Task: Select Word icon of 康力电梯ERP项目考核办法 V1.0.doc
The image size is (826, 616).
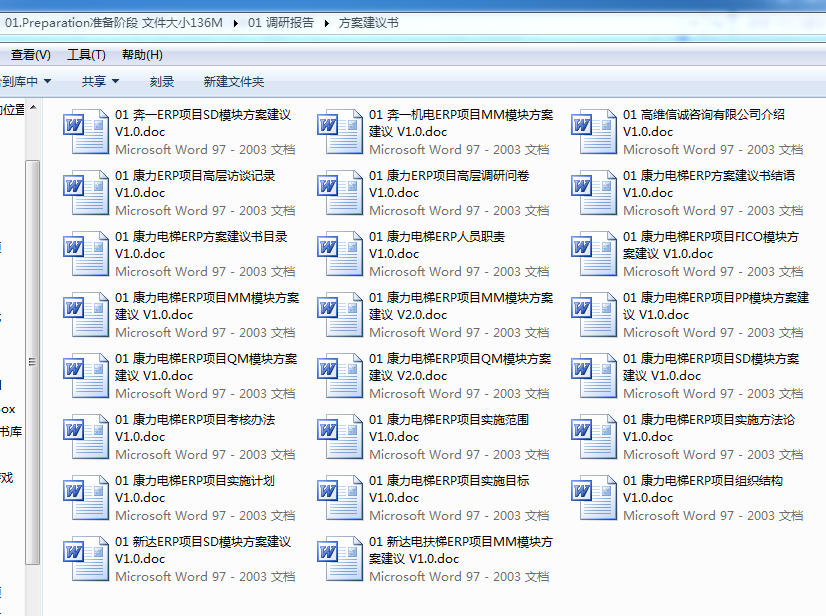Action: (86, 437)
